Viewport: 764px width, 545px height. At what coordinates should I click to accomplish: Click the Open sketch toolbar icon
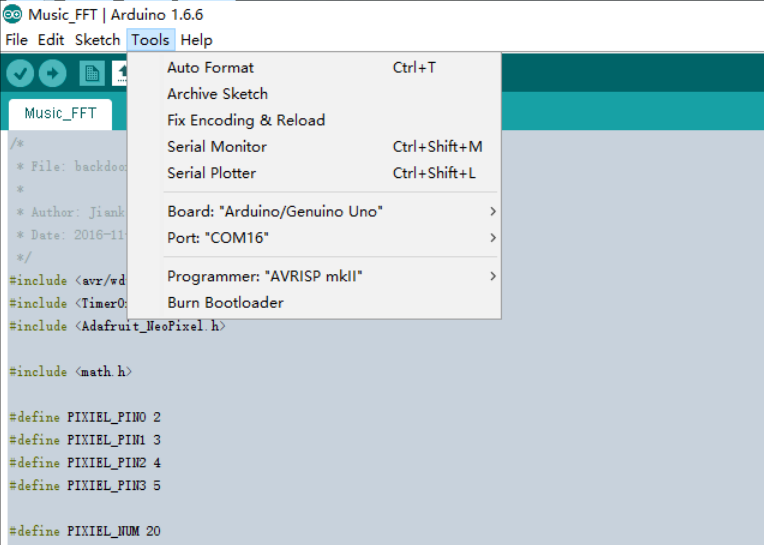point(120,74)
